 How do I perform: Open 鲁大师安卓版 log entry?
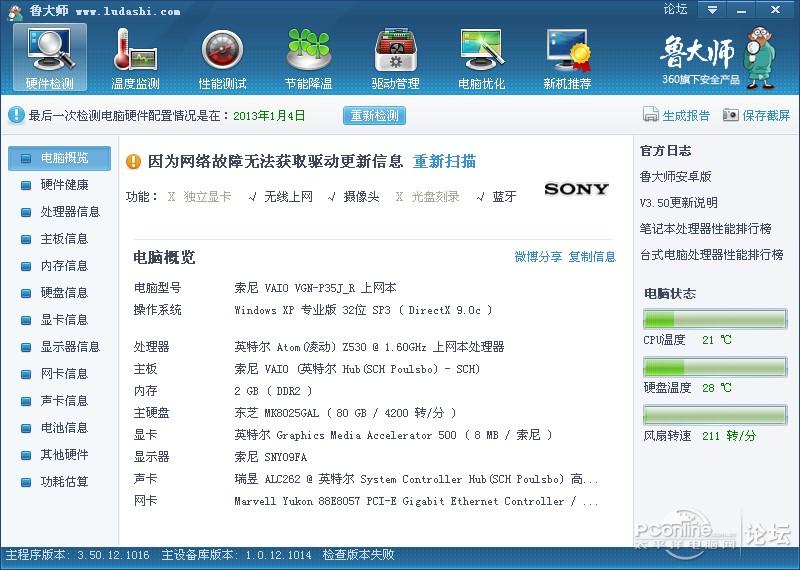pos(676,177)
